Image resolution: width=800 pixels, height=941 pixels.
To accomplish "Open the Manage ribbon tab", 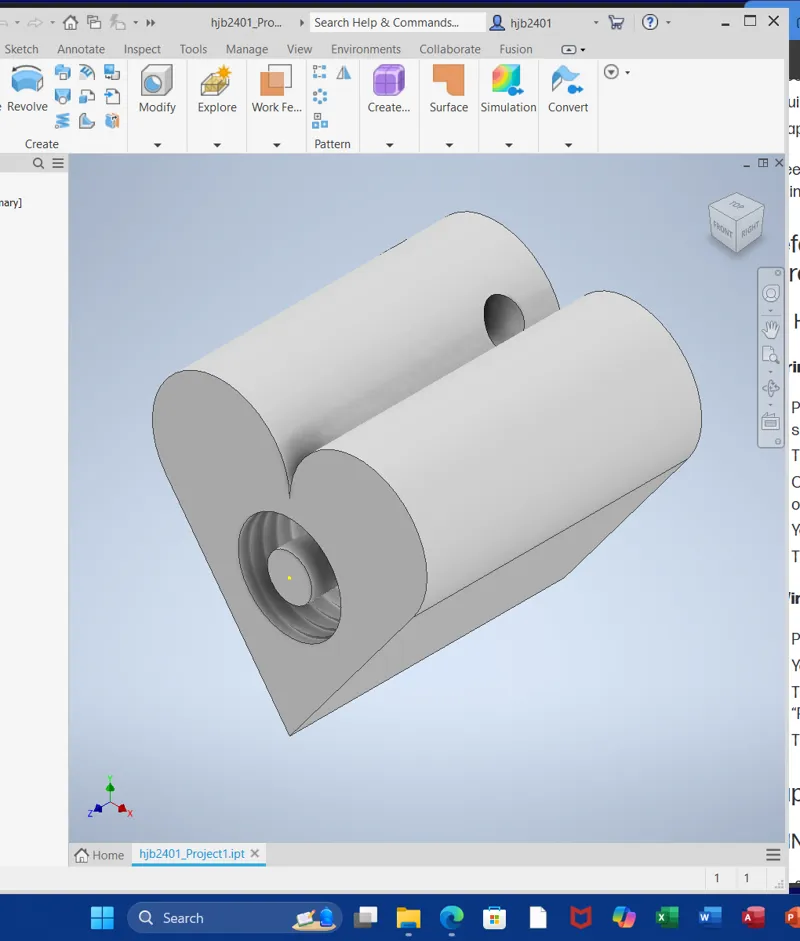I will coord(247,49).
